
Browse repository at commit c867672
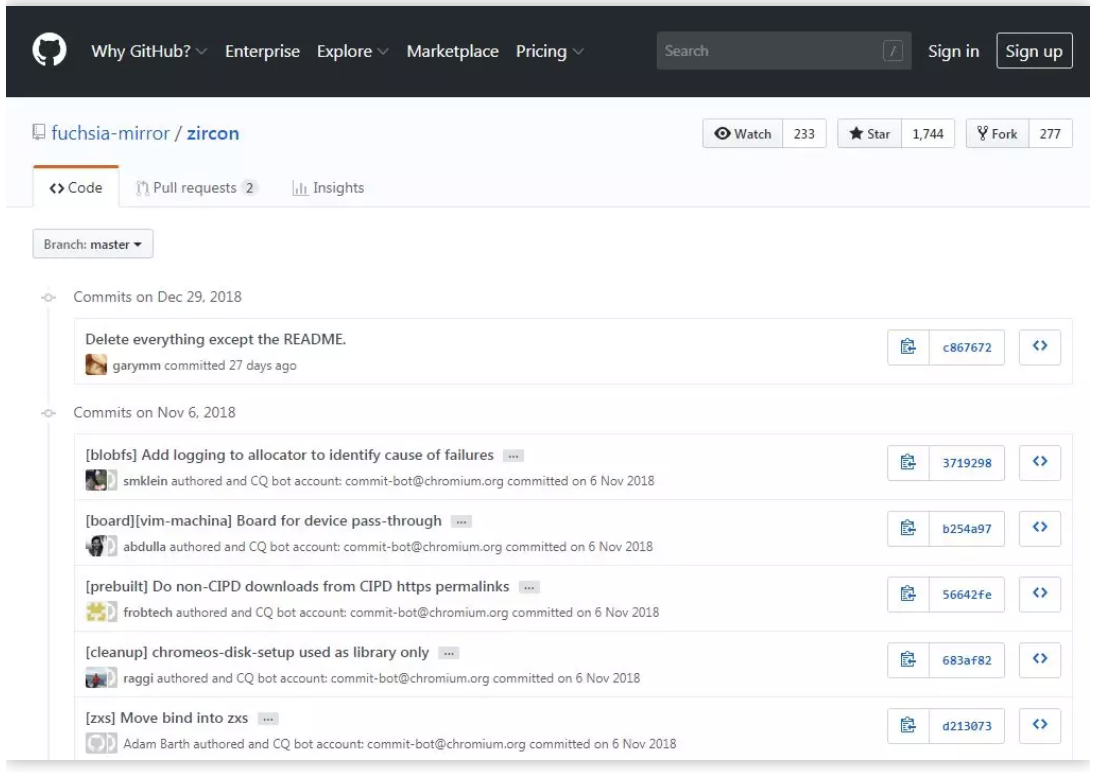1040,347
